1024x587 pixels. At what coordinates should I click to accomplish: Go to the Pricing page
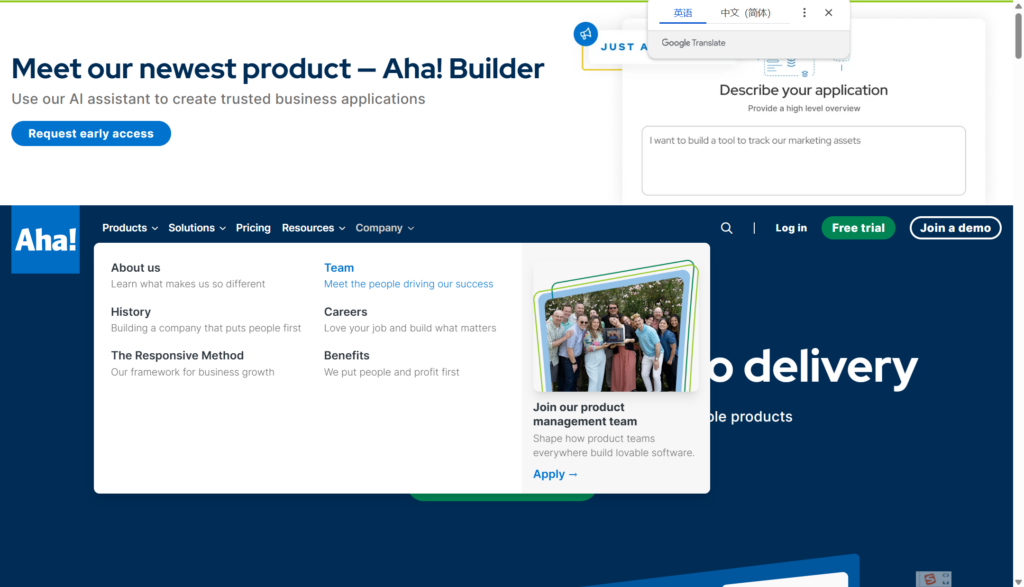pos(253,228)
